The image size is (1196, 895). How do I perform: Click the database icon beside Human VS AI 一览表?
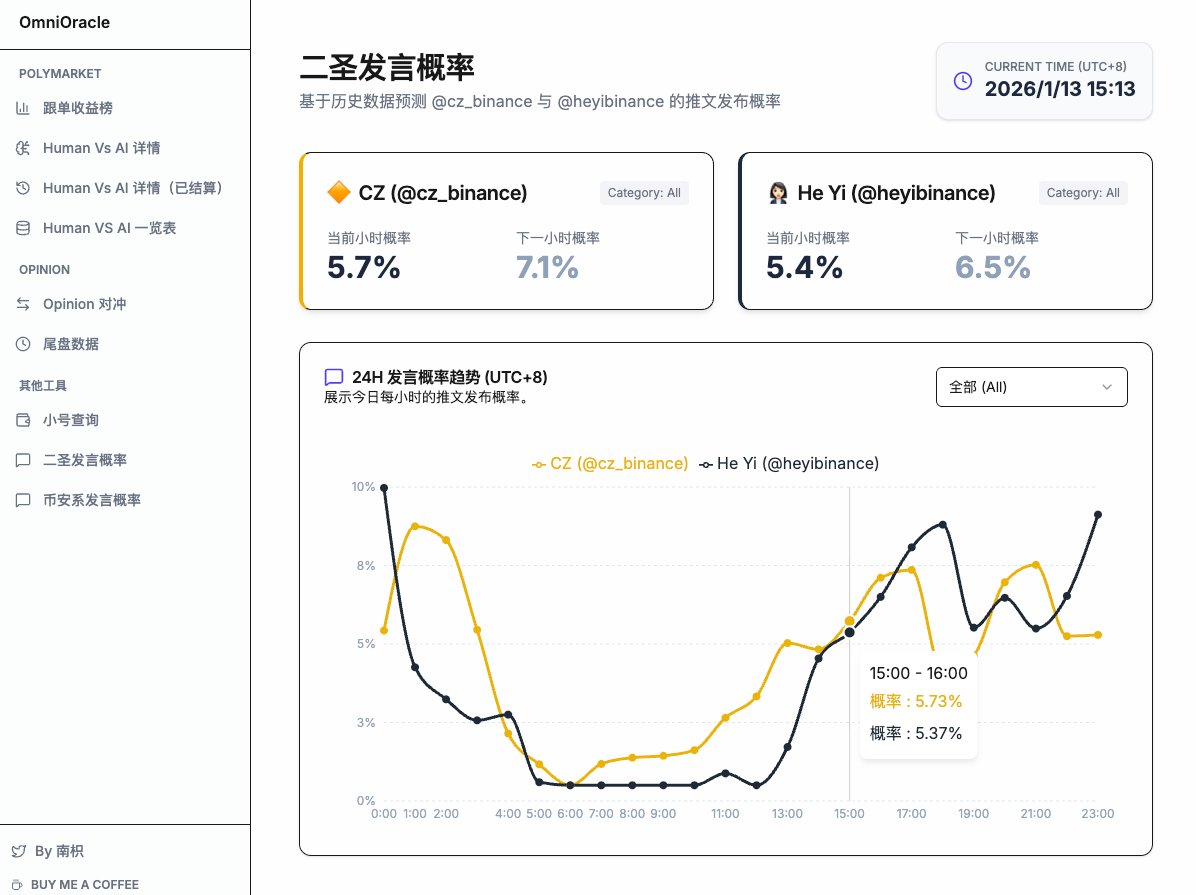[x=23, y=228]
